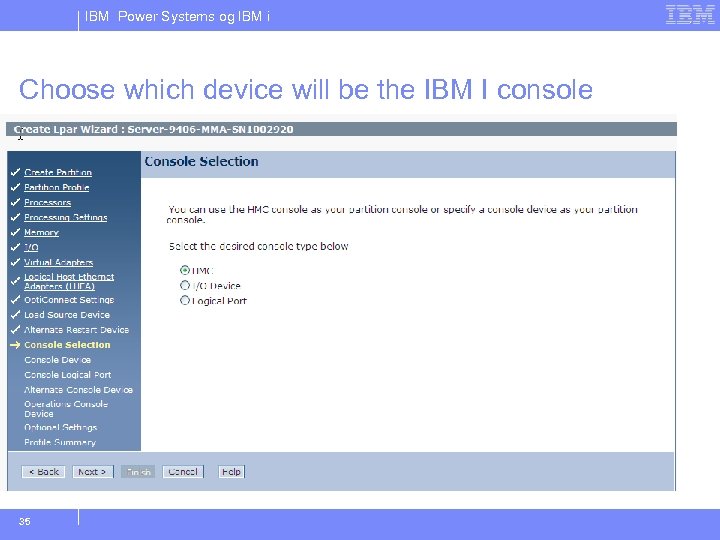This screenshot has width=720, height=540.
Task: Select the Logical Port radio option
Action: pyautogui.click(x=185, y=300)
